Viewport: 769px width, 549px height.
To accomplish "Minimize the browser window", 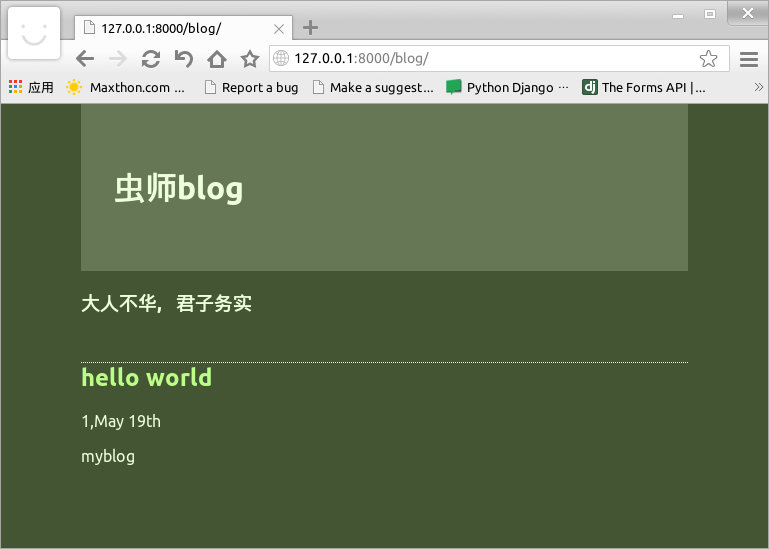I will pos(678,14).
